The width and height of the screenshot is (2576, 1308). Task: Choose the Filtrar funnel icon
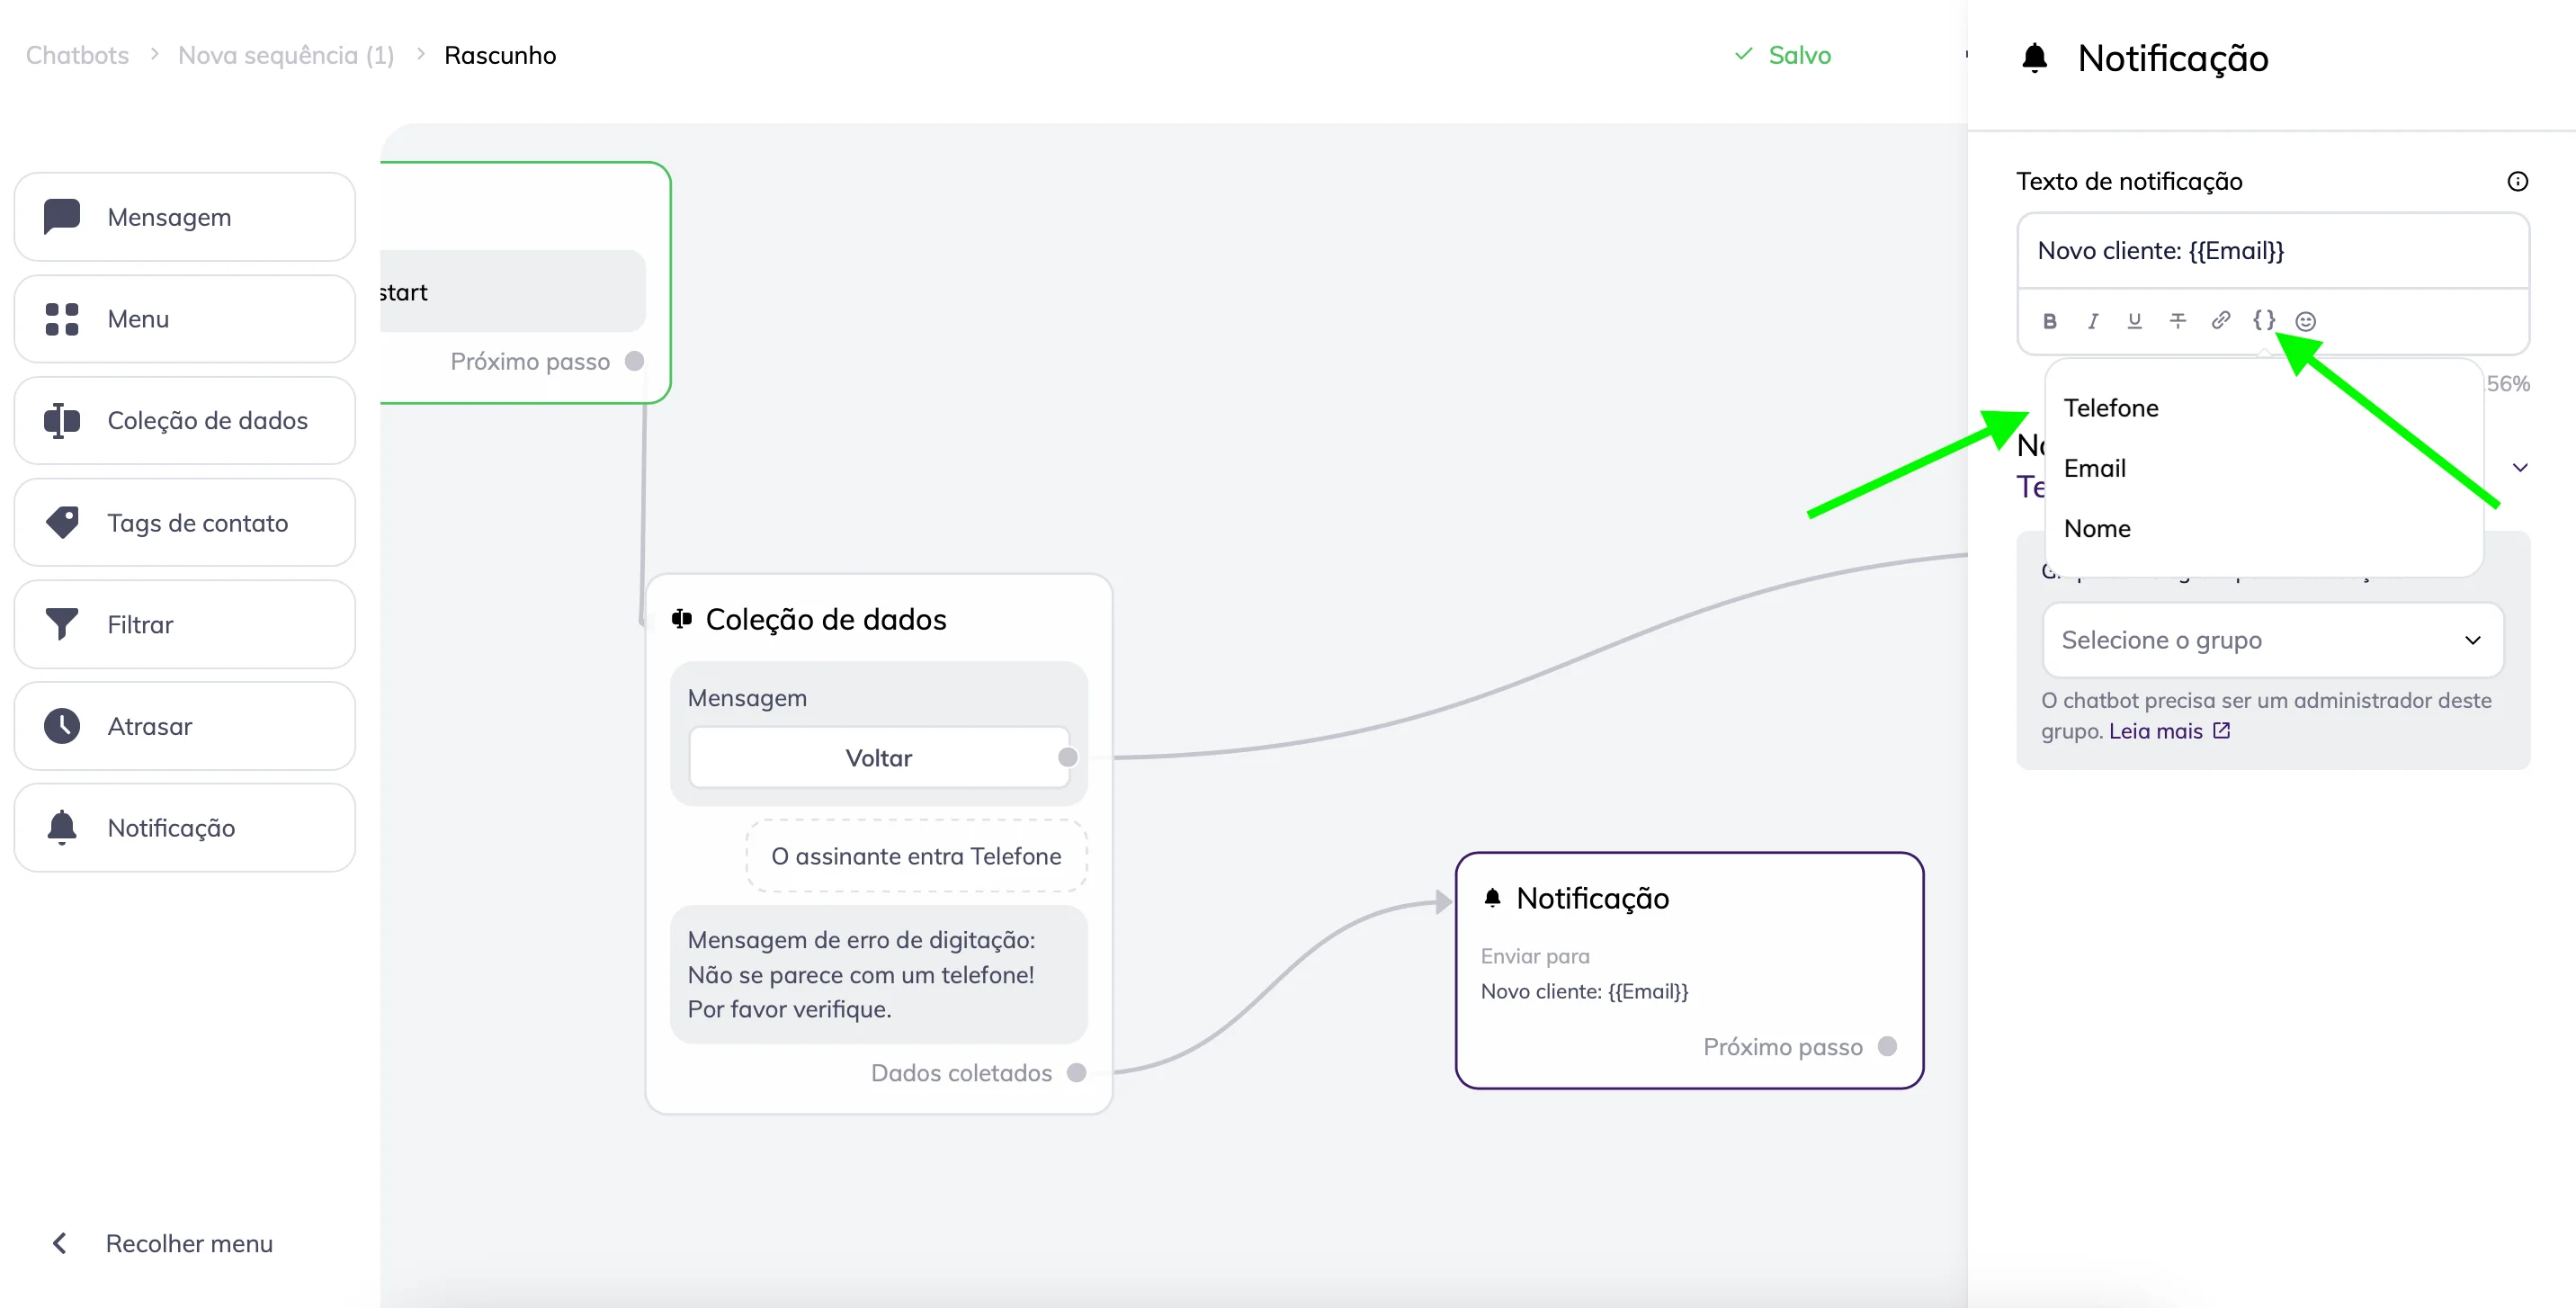[62, 624]
